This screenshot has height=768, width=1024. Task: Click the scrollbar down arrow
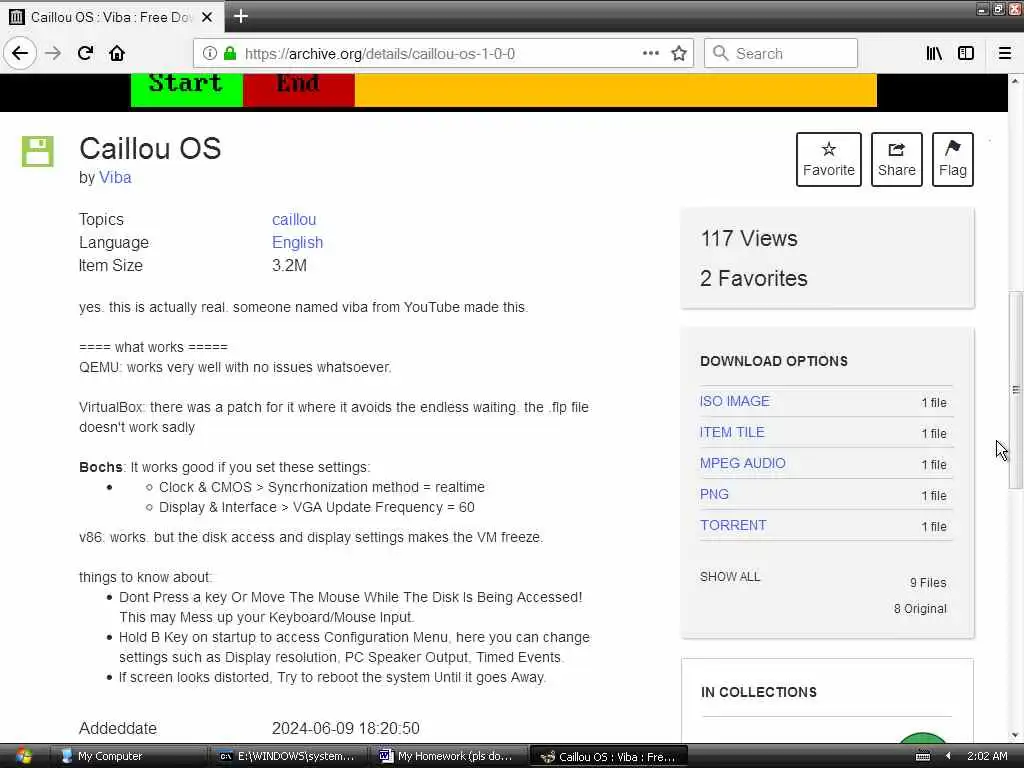click(1016, 735)
